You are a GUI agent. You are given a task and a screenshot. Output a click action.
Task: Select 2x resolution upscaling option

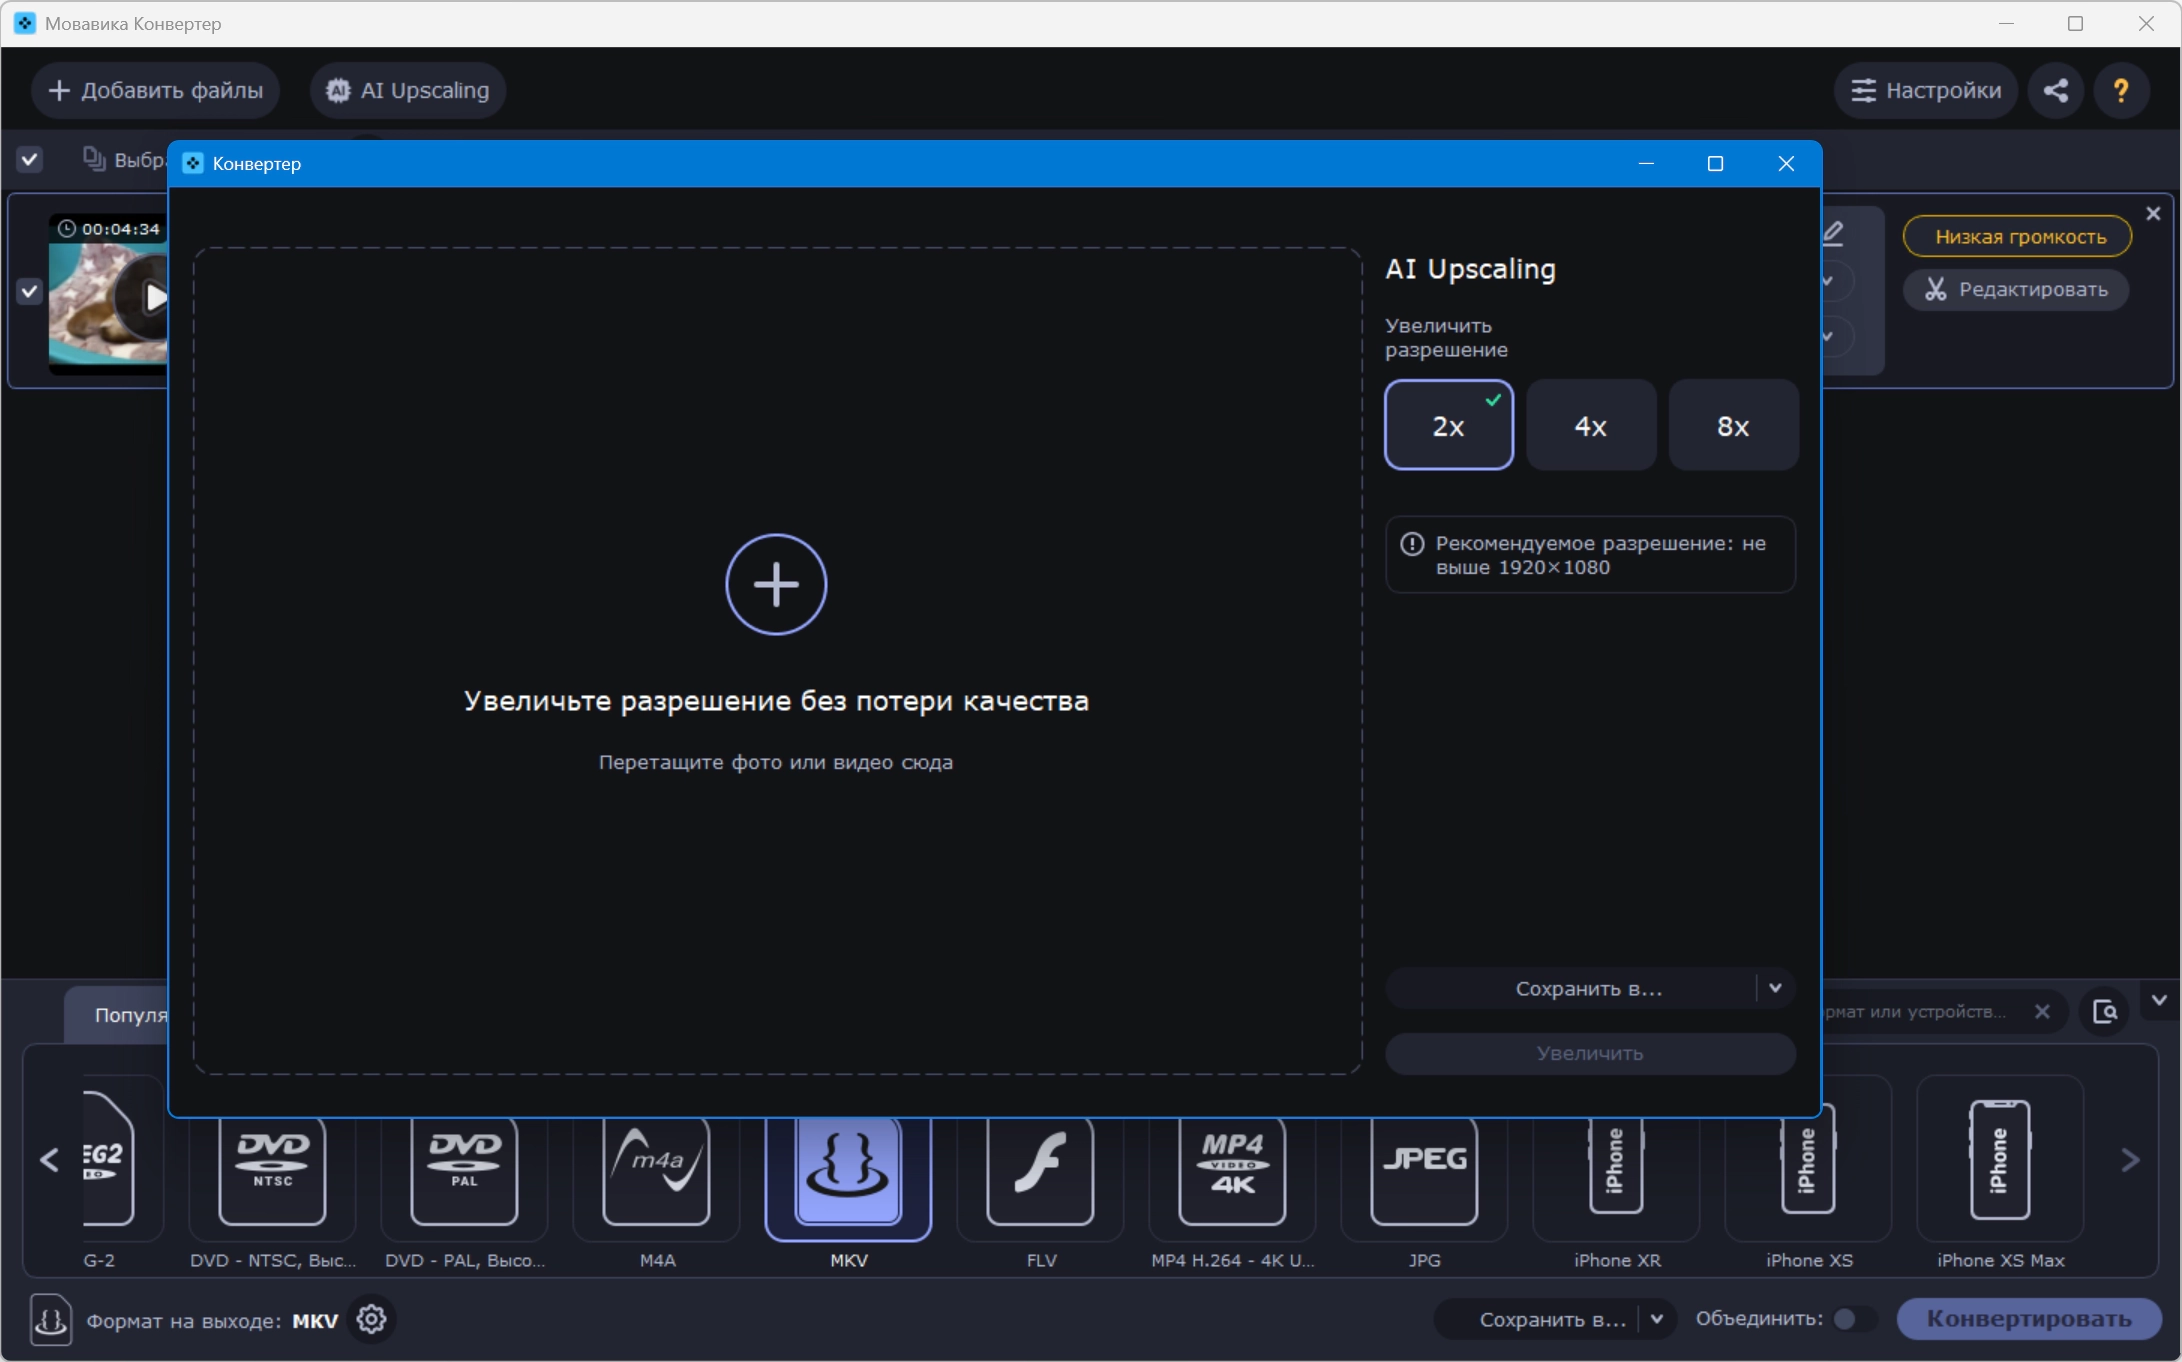(x=1449, y=425)
